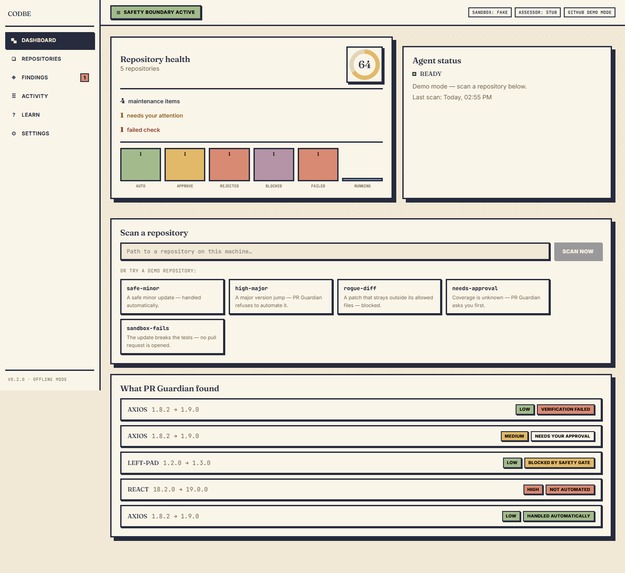Click the 'Repository health' heading

155,59
